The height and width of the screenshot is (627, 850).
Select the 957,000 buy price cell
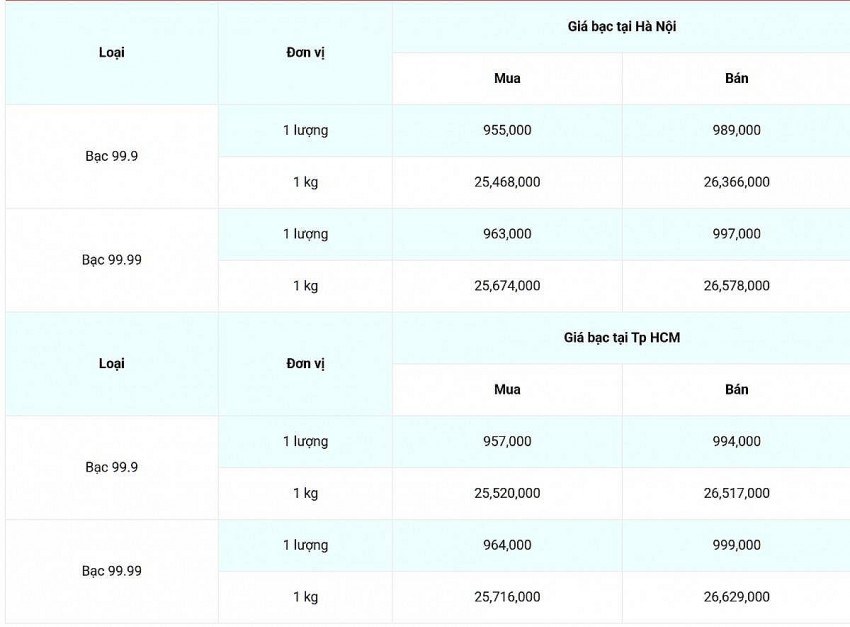(x=507, y=441)
